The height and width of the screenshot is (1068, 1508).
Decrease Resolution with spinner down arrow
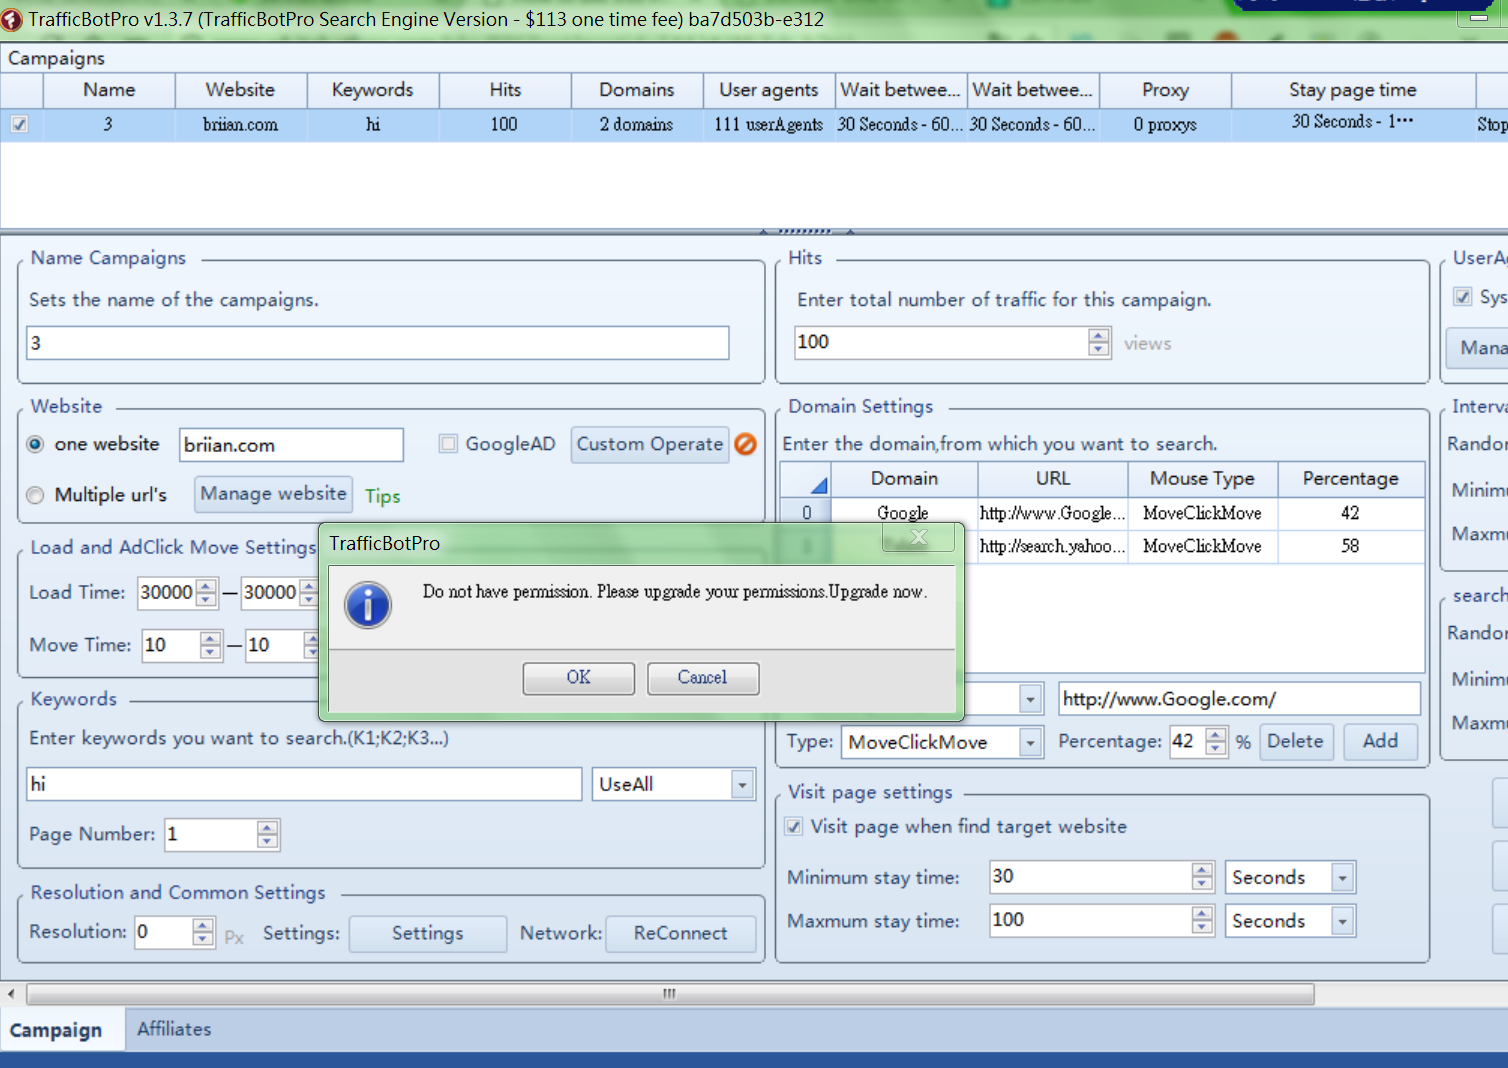tap(203, 940)
